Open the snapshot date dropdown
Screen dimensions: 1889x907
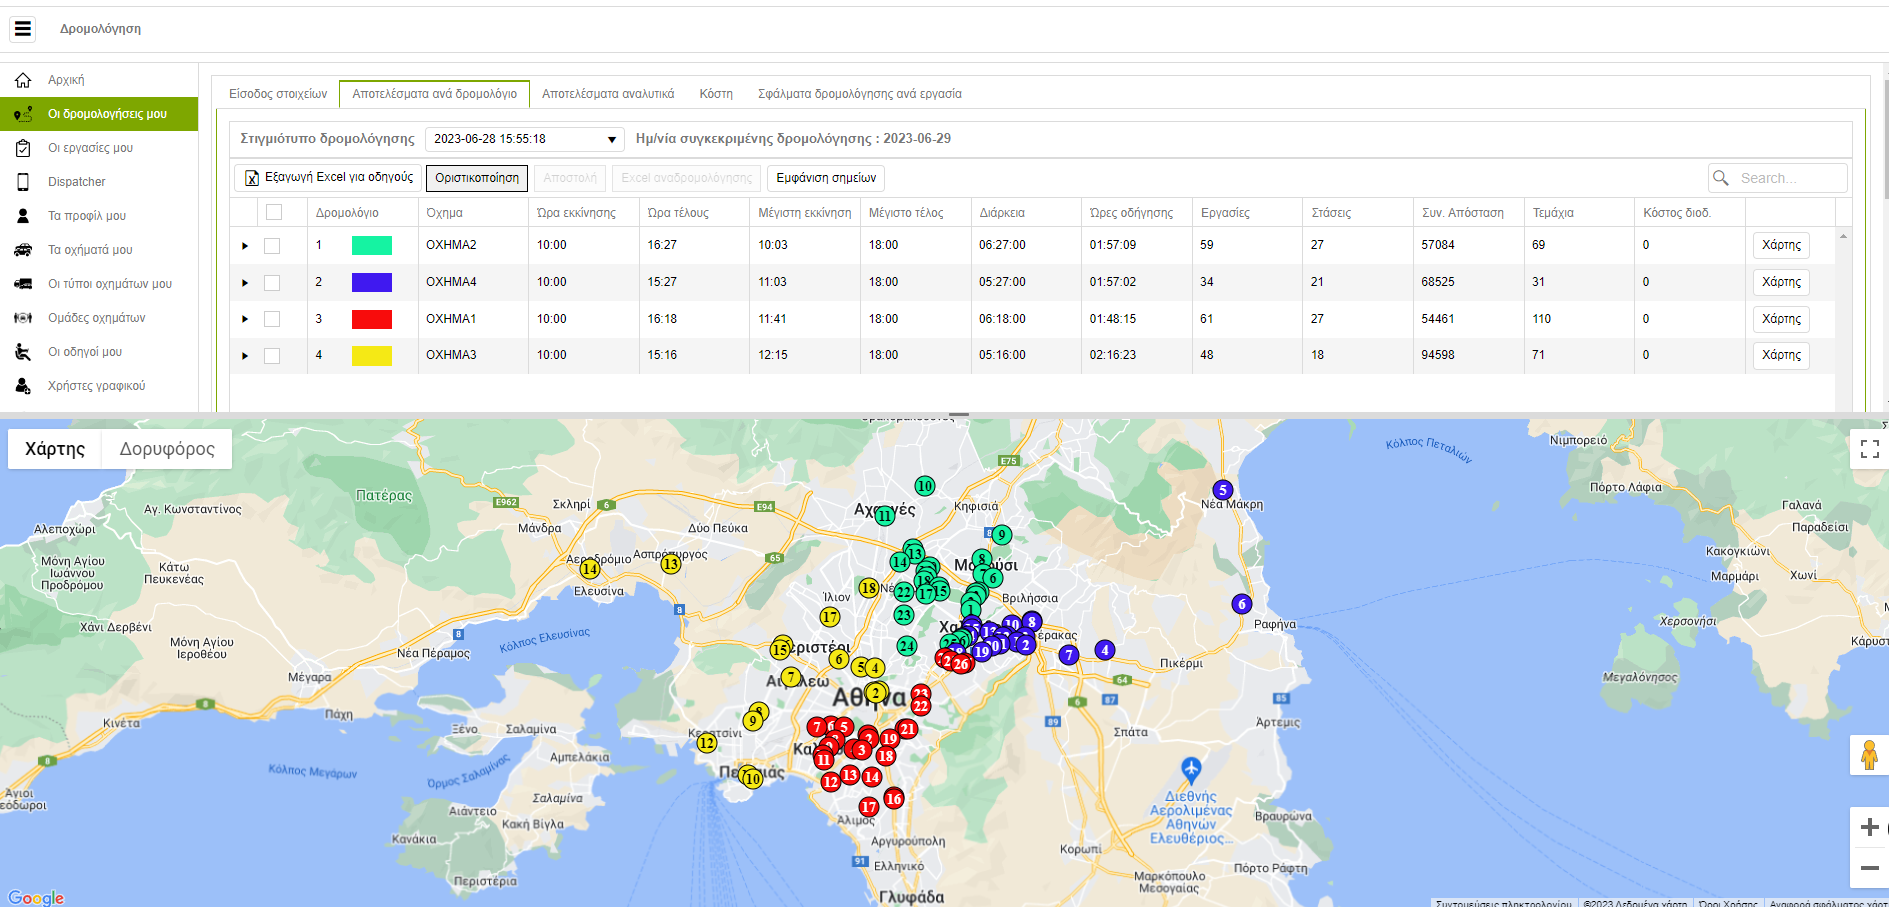pos(524,139)
